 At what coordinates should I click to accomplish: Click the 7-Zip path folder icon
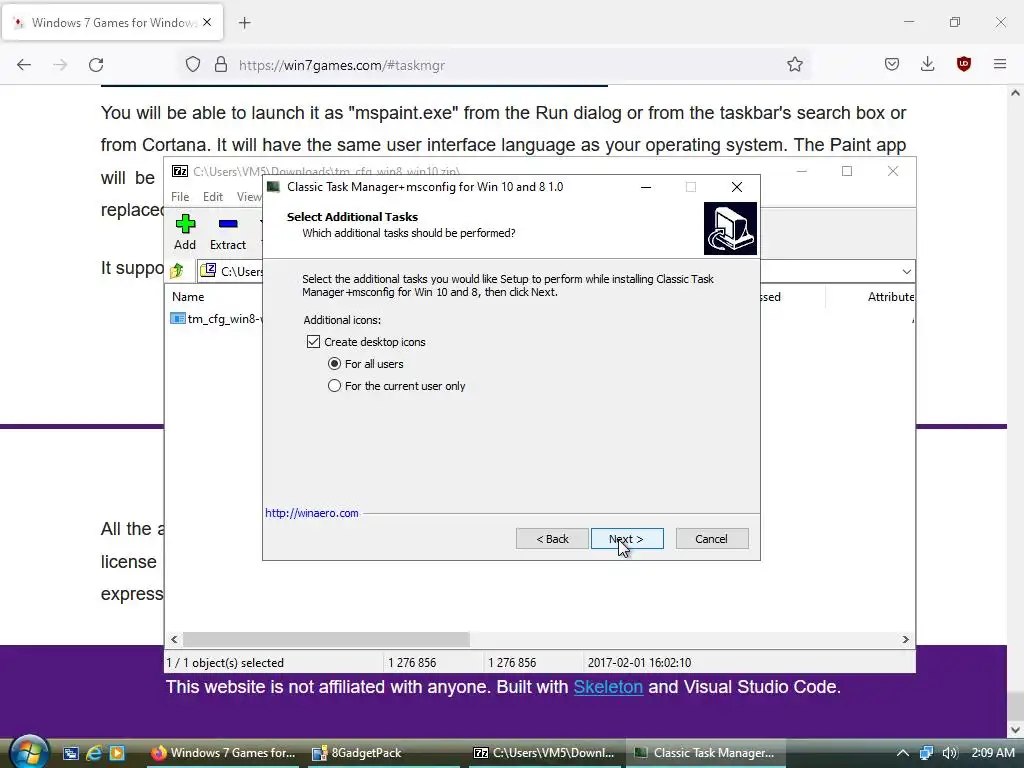click(208, 270)
